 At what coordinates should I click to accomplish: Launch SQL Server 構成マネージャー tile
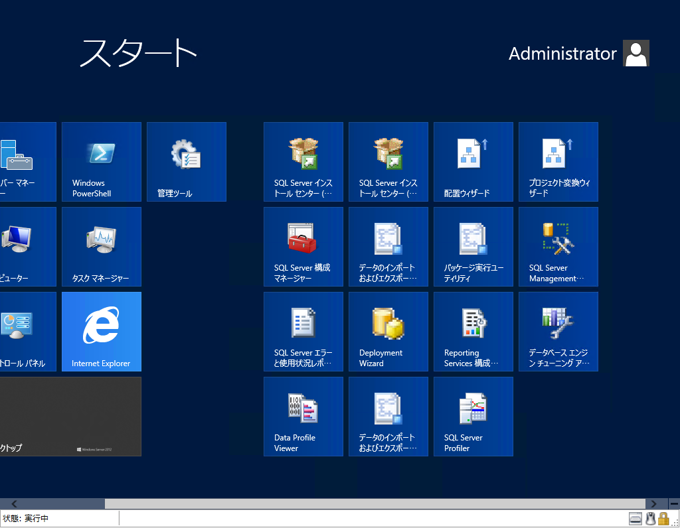(303, 247)
